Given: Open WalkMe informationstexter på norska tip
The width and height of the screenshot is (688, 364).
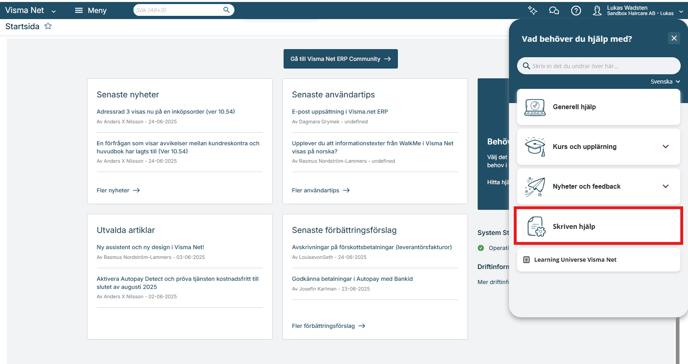Looking at the screenshot, I should click(x=373, y=147).
